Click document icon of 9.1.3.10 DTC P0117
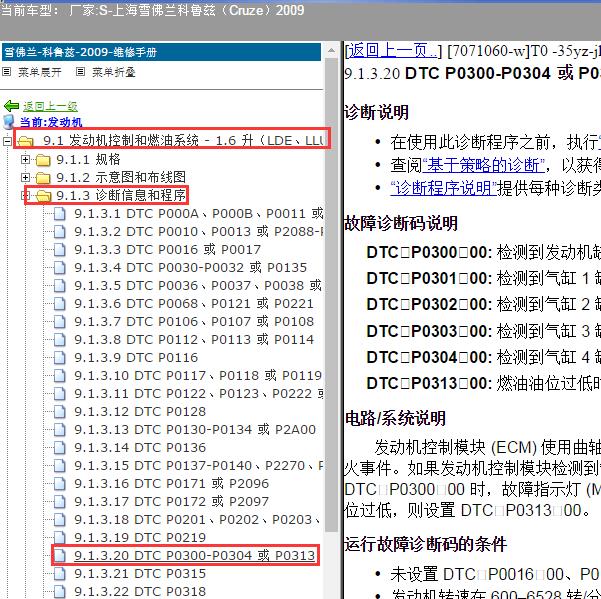 tap(59, 376)
